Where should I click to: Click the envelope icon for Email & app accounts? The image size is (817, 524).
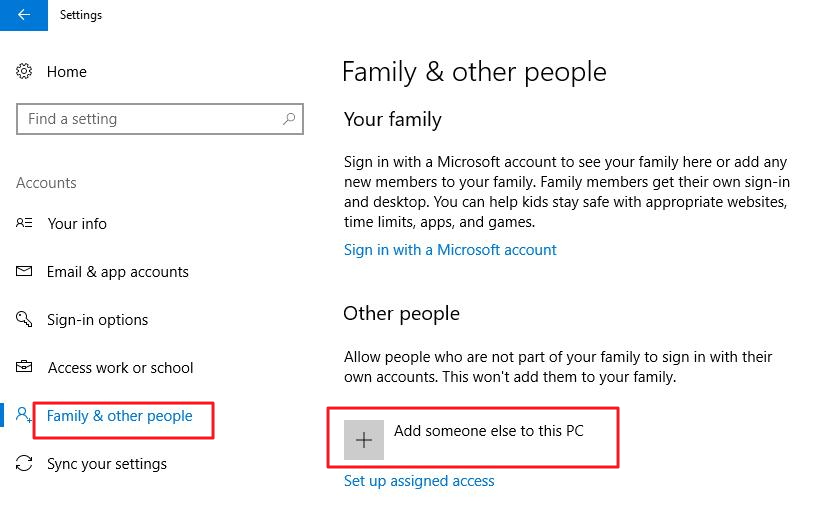click(x=25, y=272)
